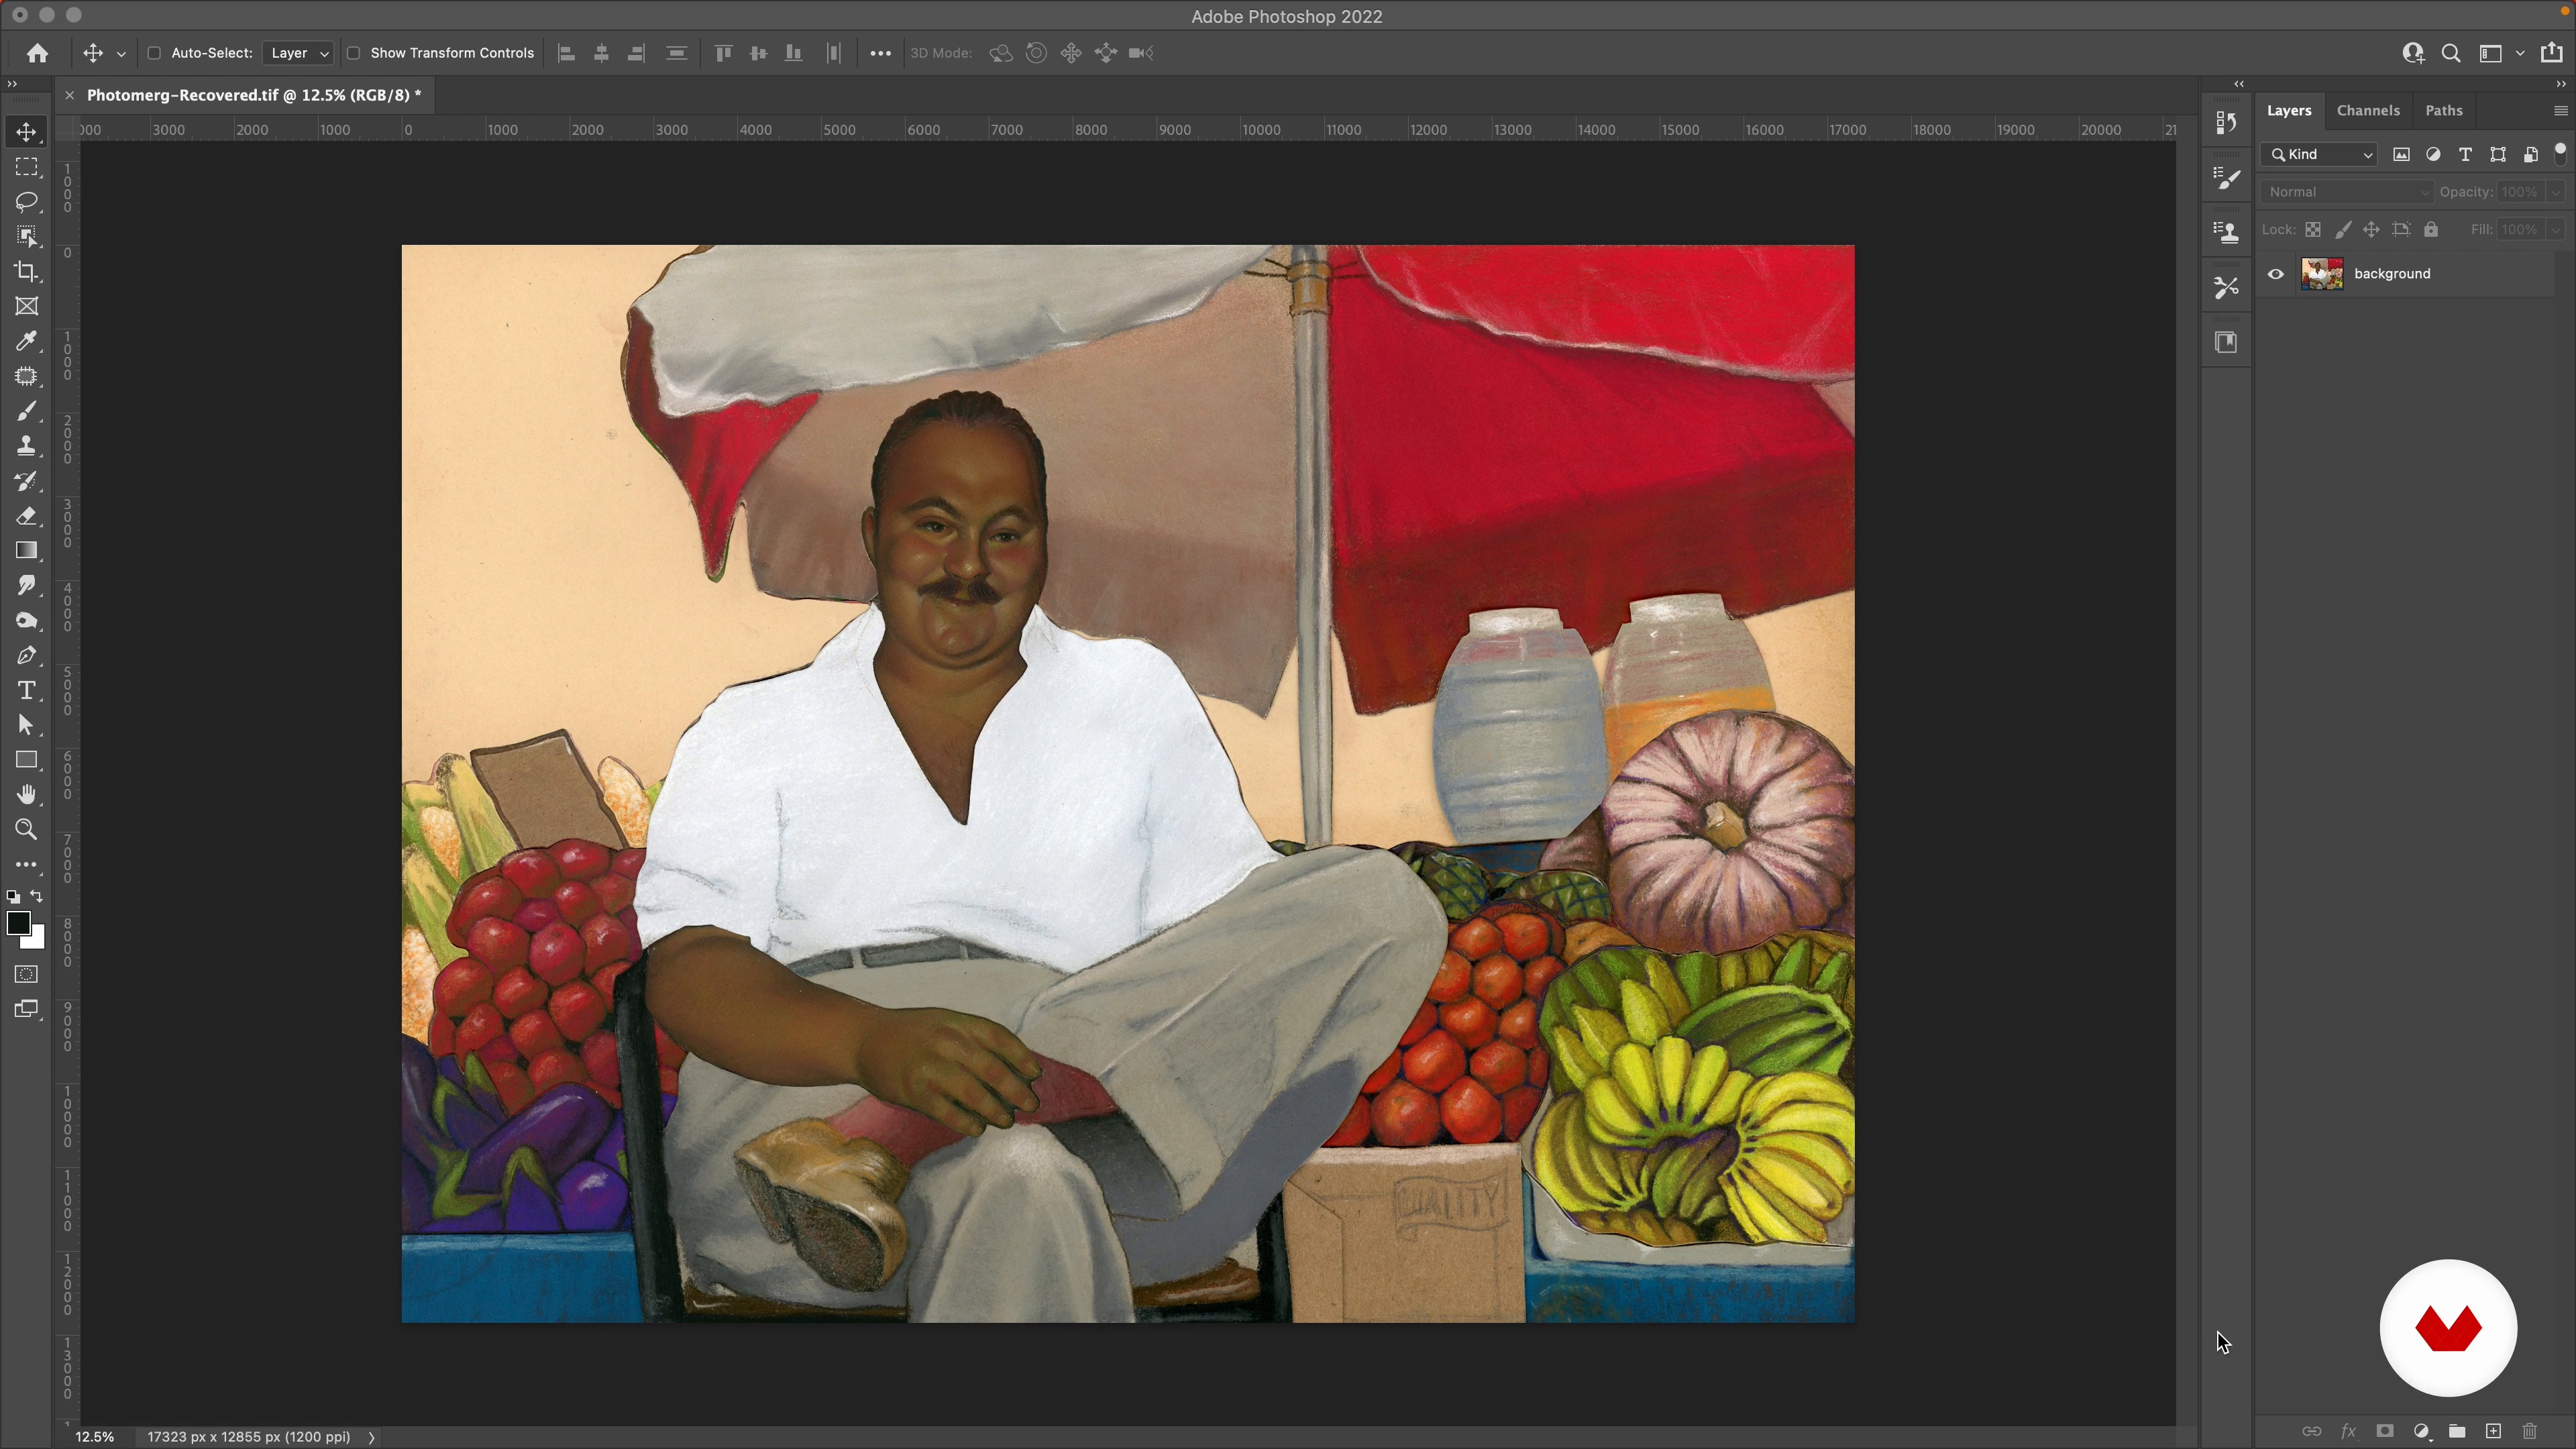Select the Move tool
2576x1449 pixels.
[27, 132]
